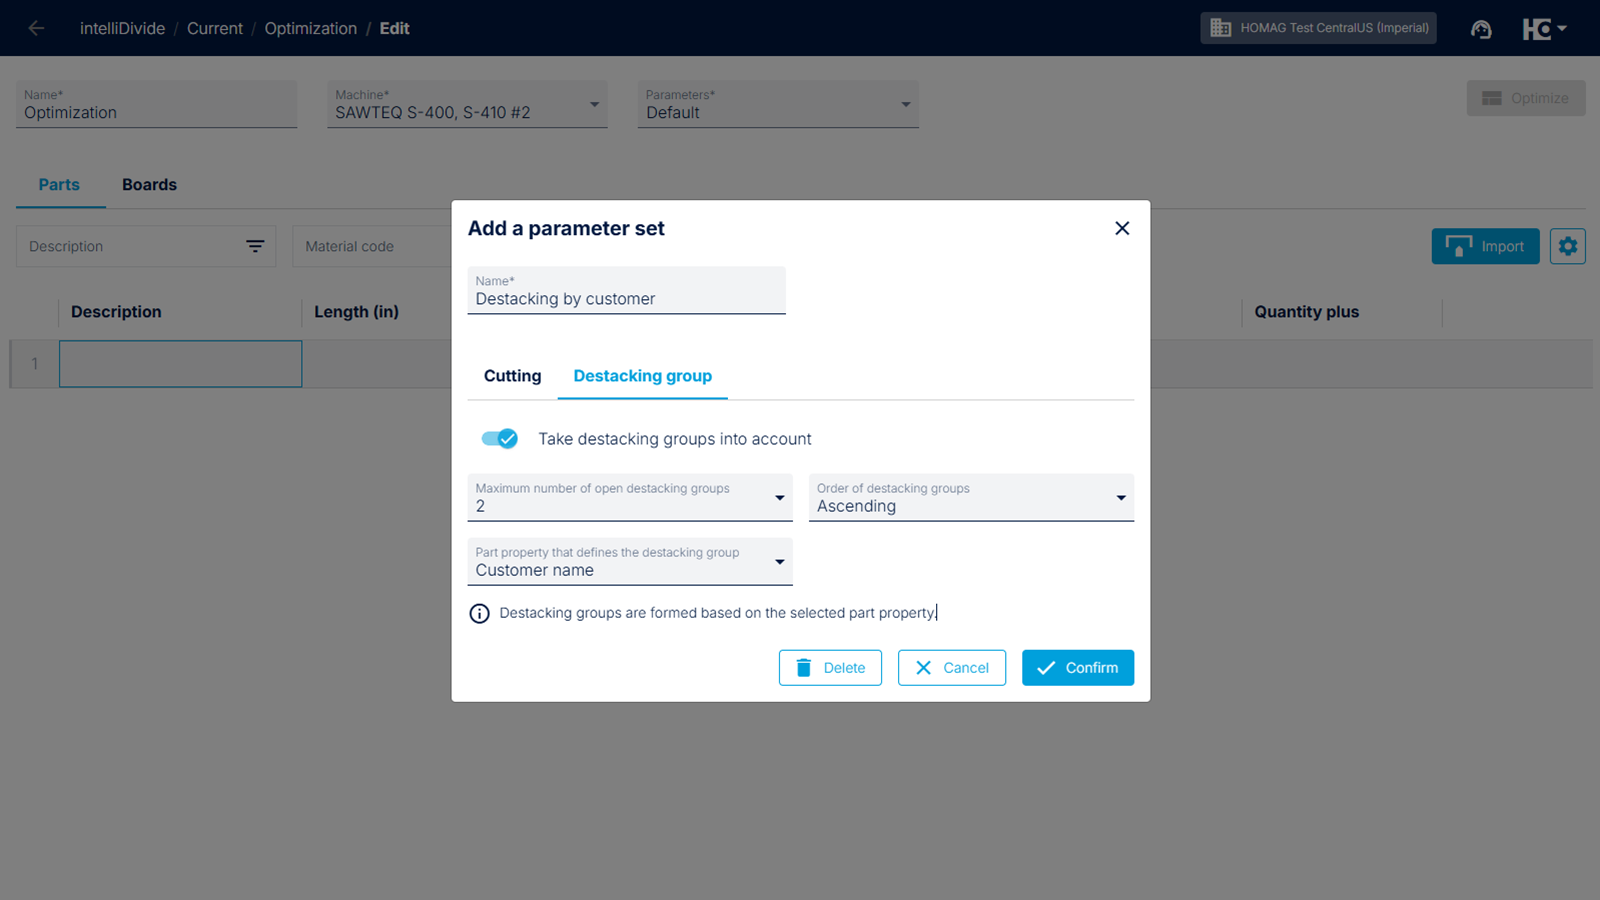Open the Machine dropdown
Viewport: 1600px width, 900px height.
click(x=467, y=104)
